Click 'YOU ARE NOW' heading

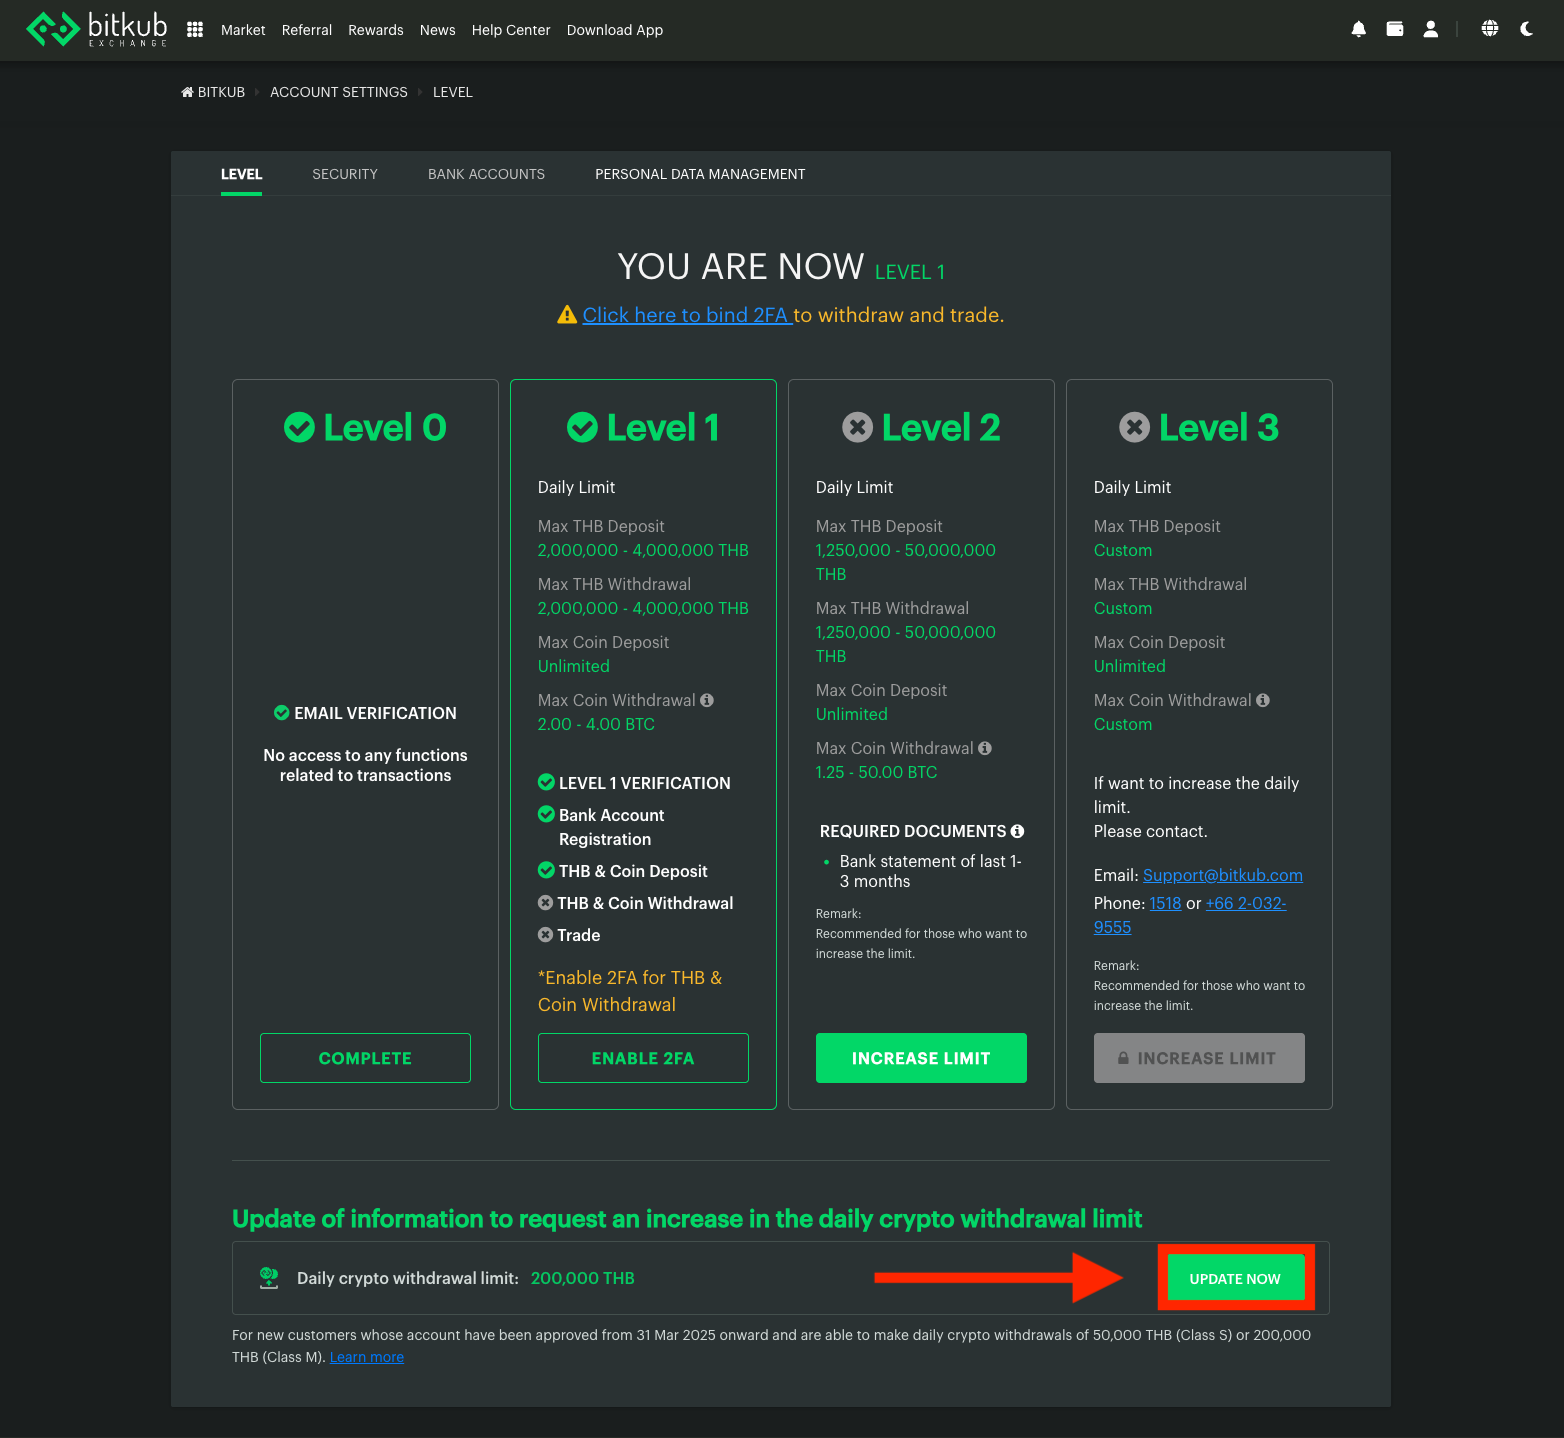(x=741, y=267)
